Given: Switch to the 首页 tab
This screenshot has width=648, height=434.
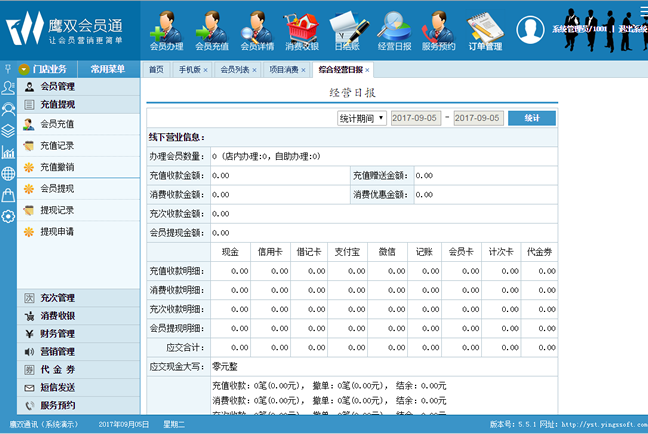Looking at the screenshot, I should coord(156,70).
